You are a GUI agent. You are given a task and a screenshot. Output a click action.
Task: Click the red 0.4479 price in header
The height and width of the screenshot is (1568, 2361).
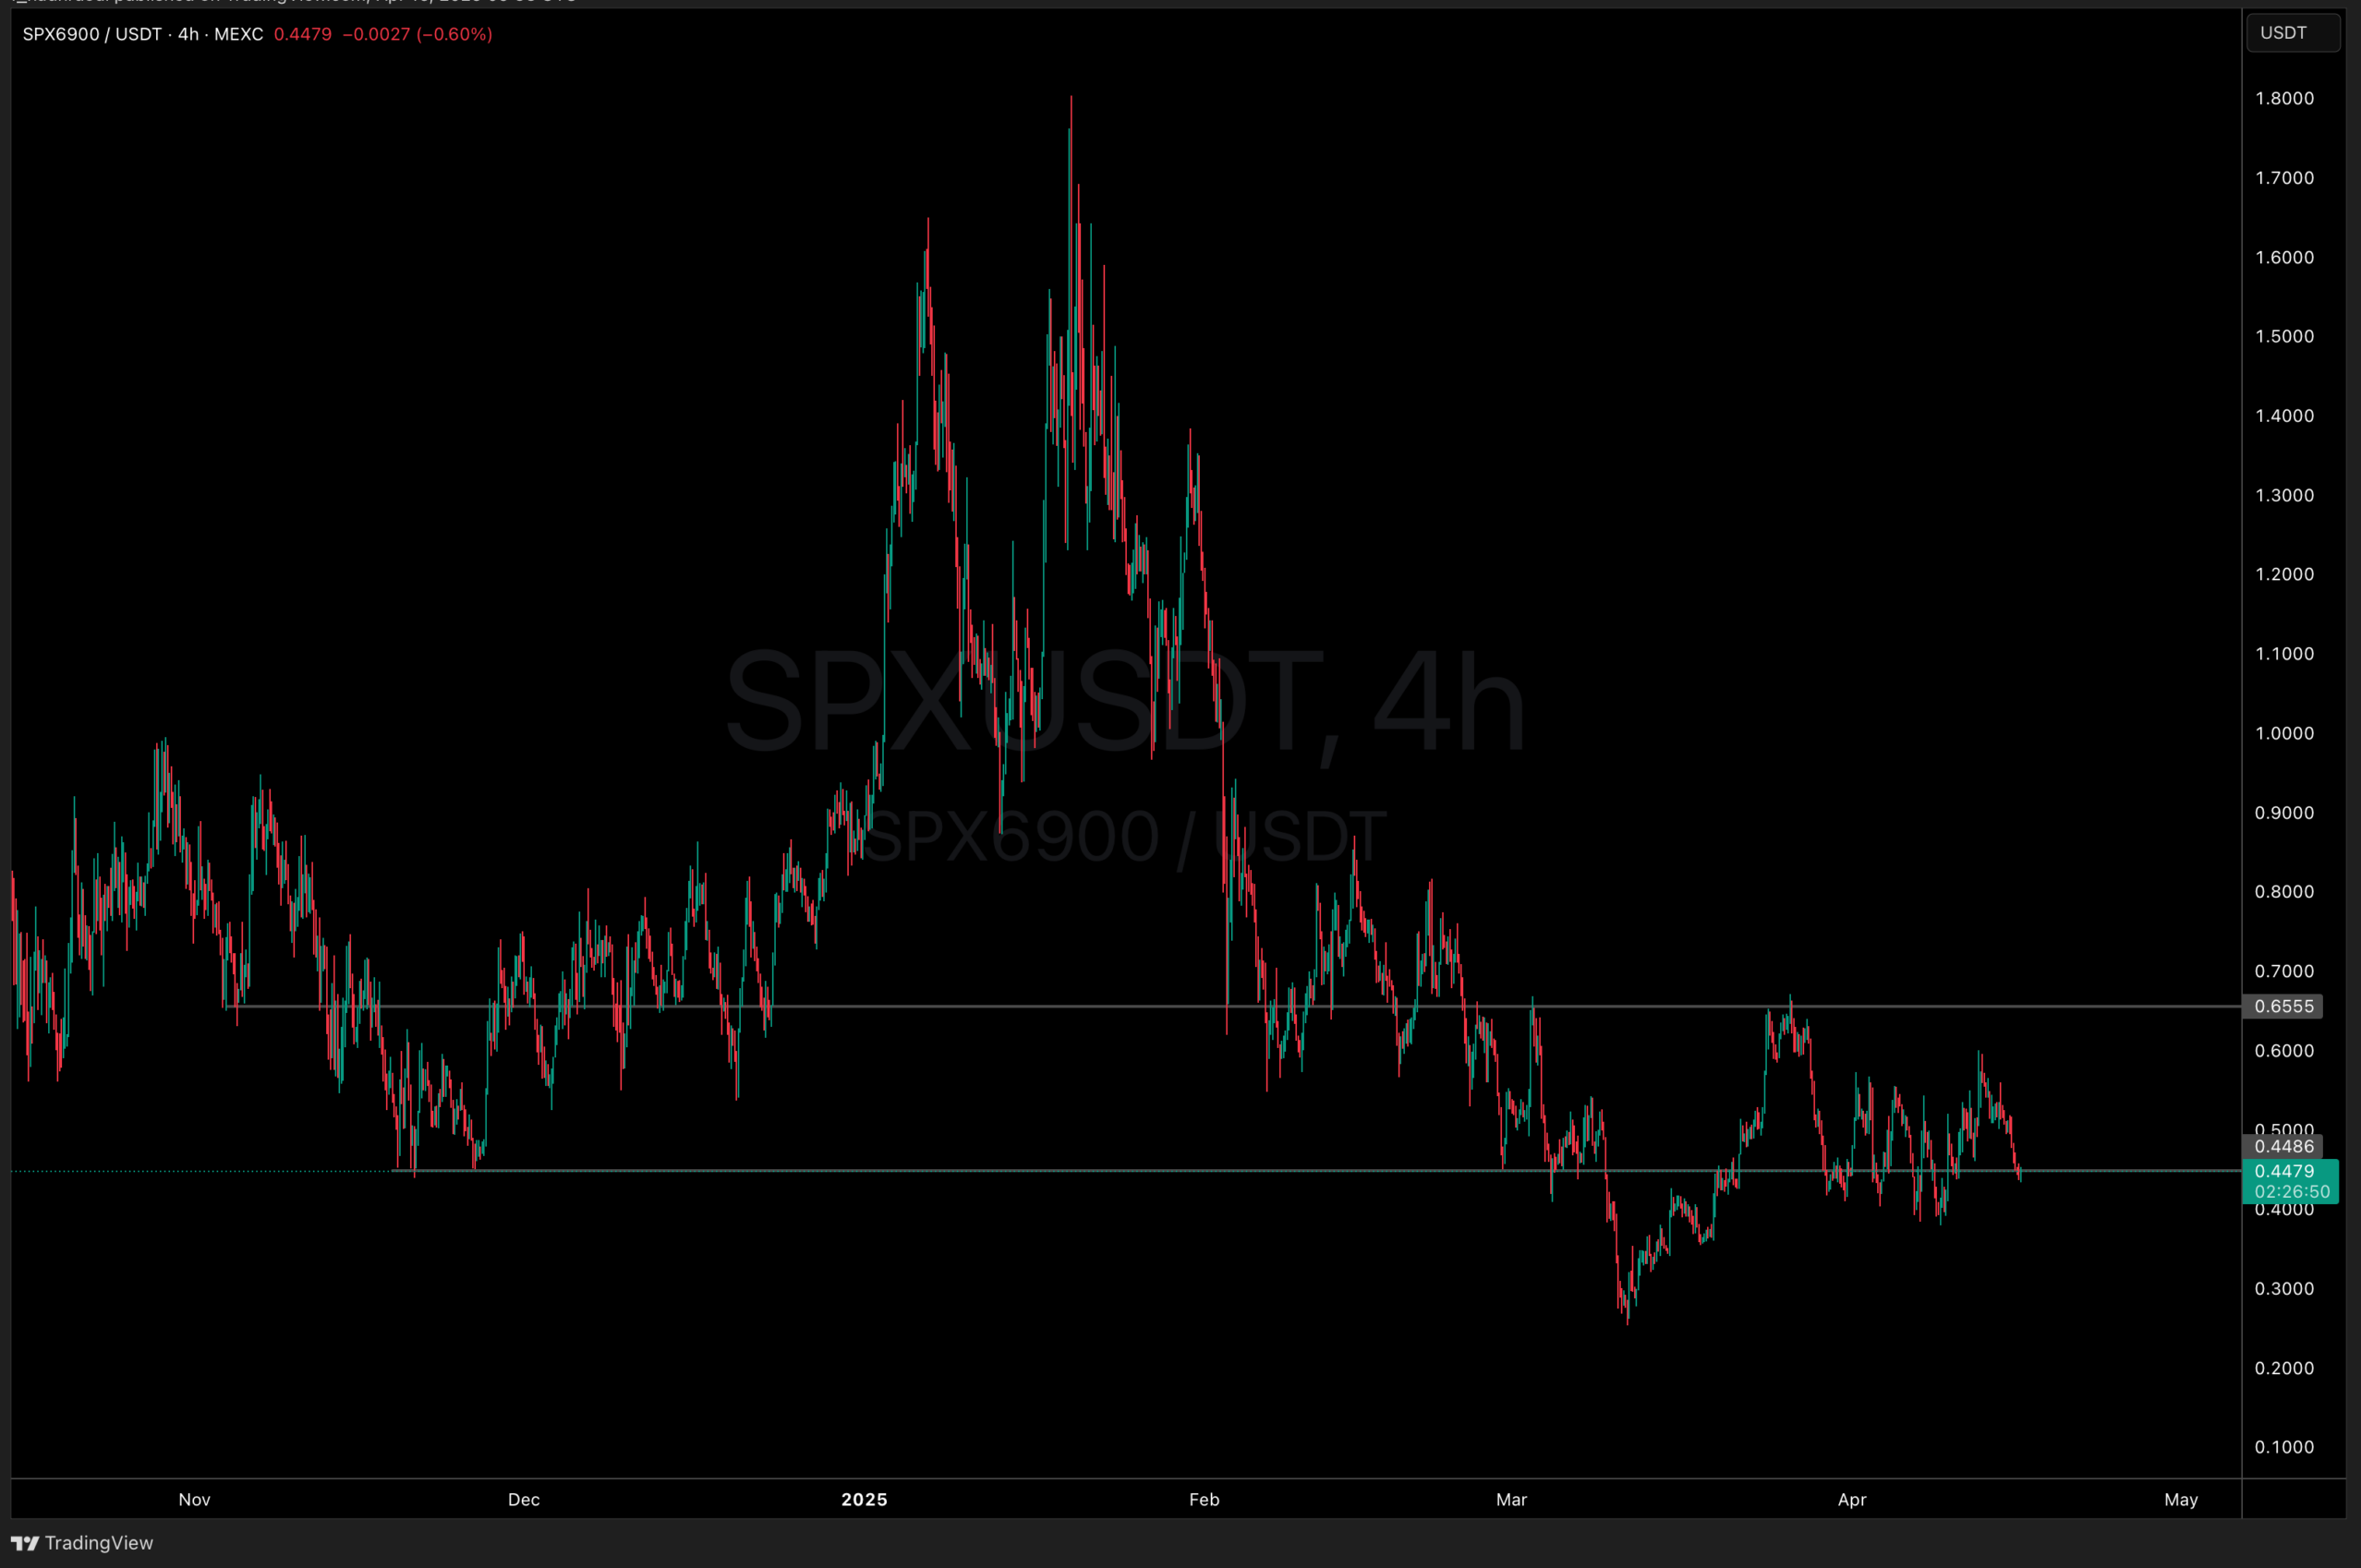[303, 34]
